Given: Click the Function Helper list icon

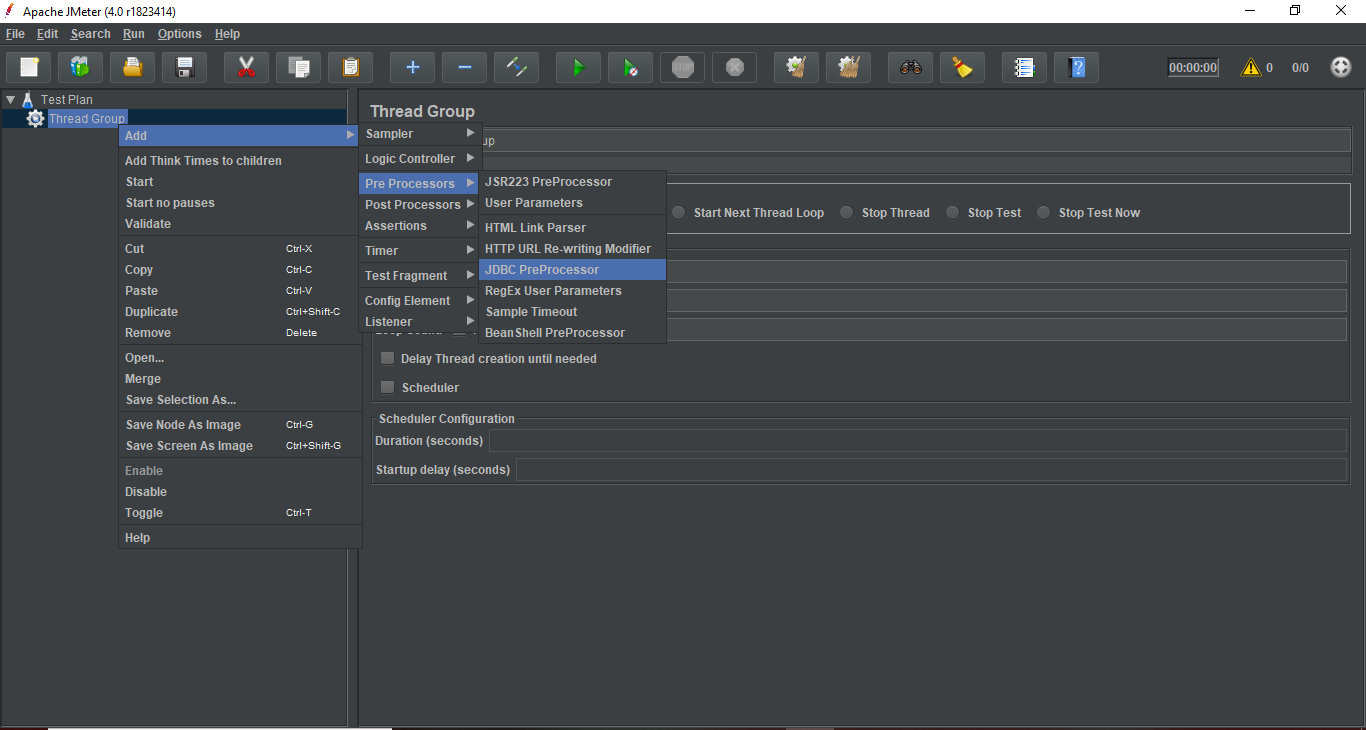Looking at the screenshot, I should 1024,68.
